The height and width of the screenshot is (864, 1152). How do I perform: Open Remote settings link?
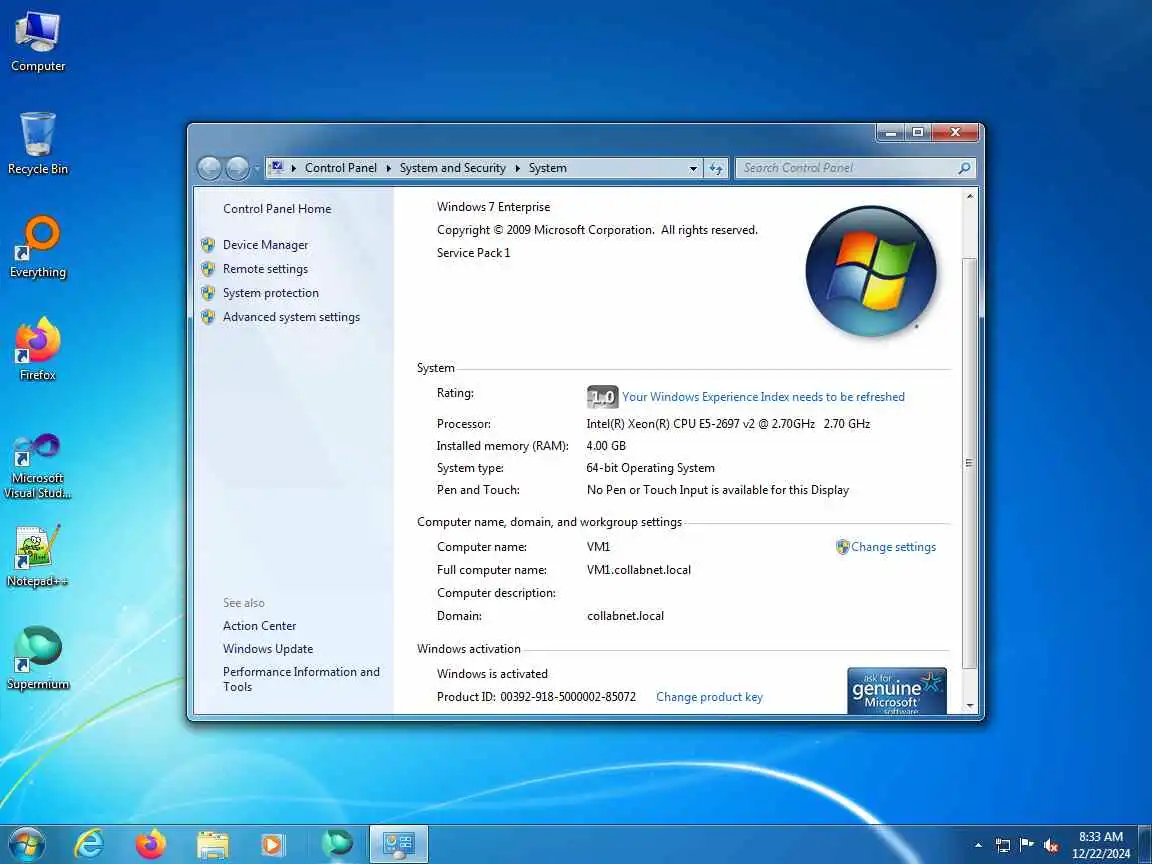pyautogui.click(x=265, y=269)
